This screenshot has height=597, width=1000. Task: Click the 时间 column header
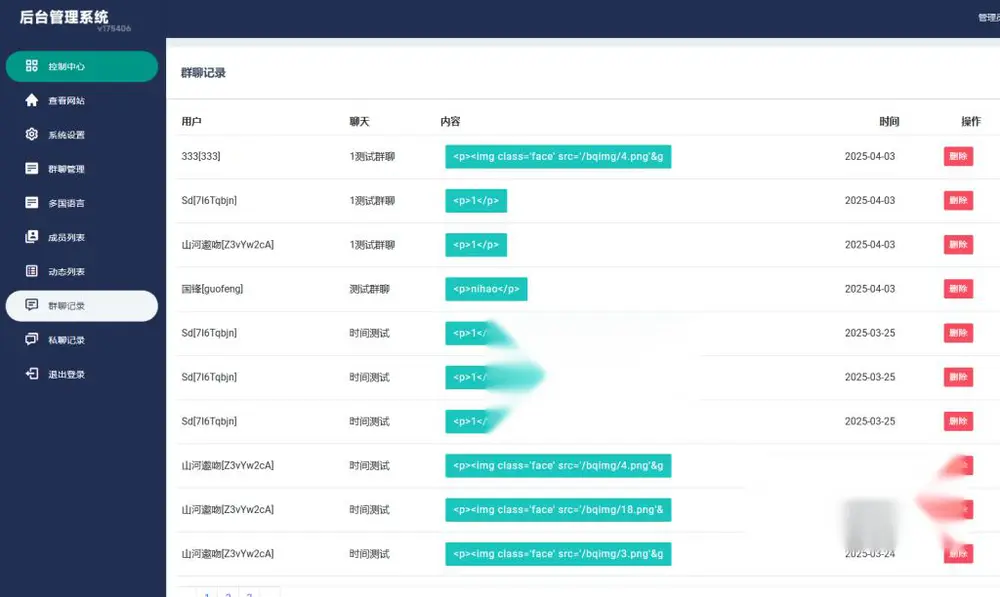pos(889,121)
